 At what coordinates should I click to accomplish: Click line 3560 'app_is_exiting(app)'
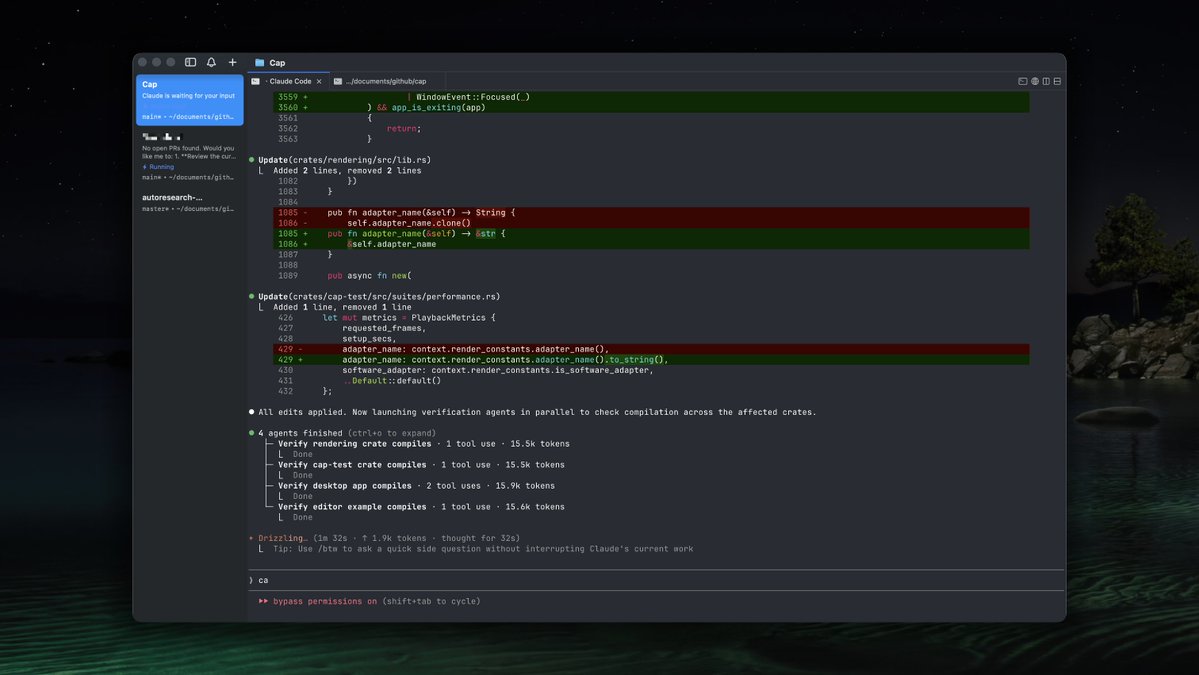tap(651, 108)
